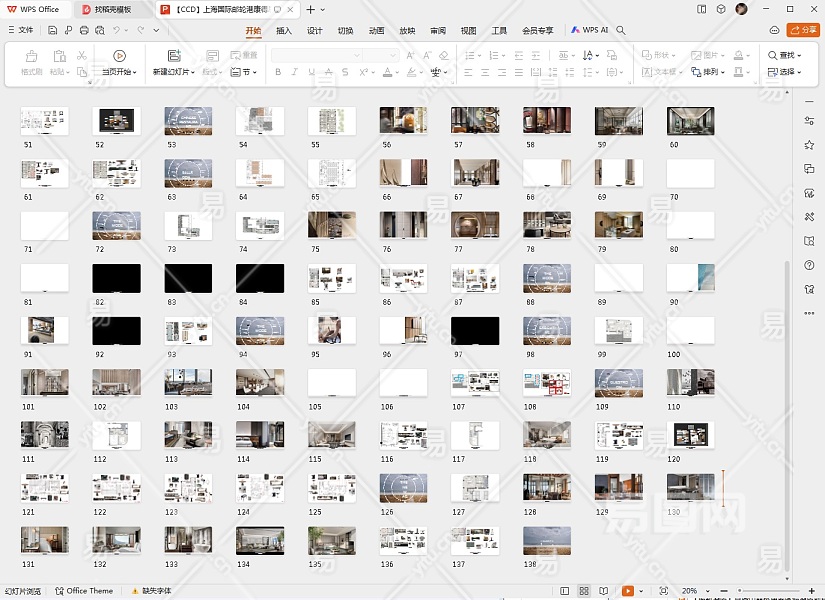This screenshot has width=825, height=600.
Task: Toggle slide sorter view in the status bar
Action: click(585, 591)
